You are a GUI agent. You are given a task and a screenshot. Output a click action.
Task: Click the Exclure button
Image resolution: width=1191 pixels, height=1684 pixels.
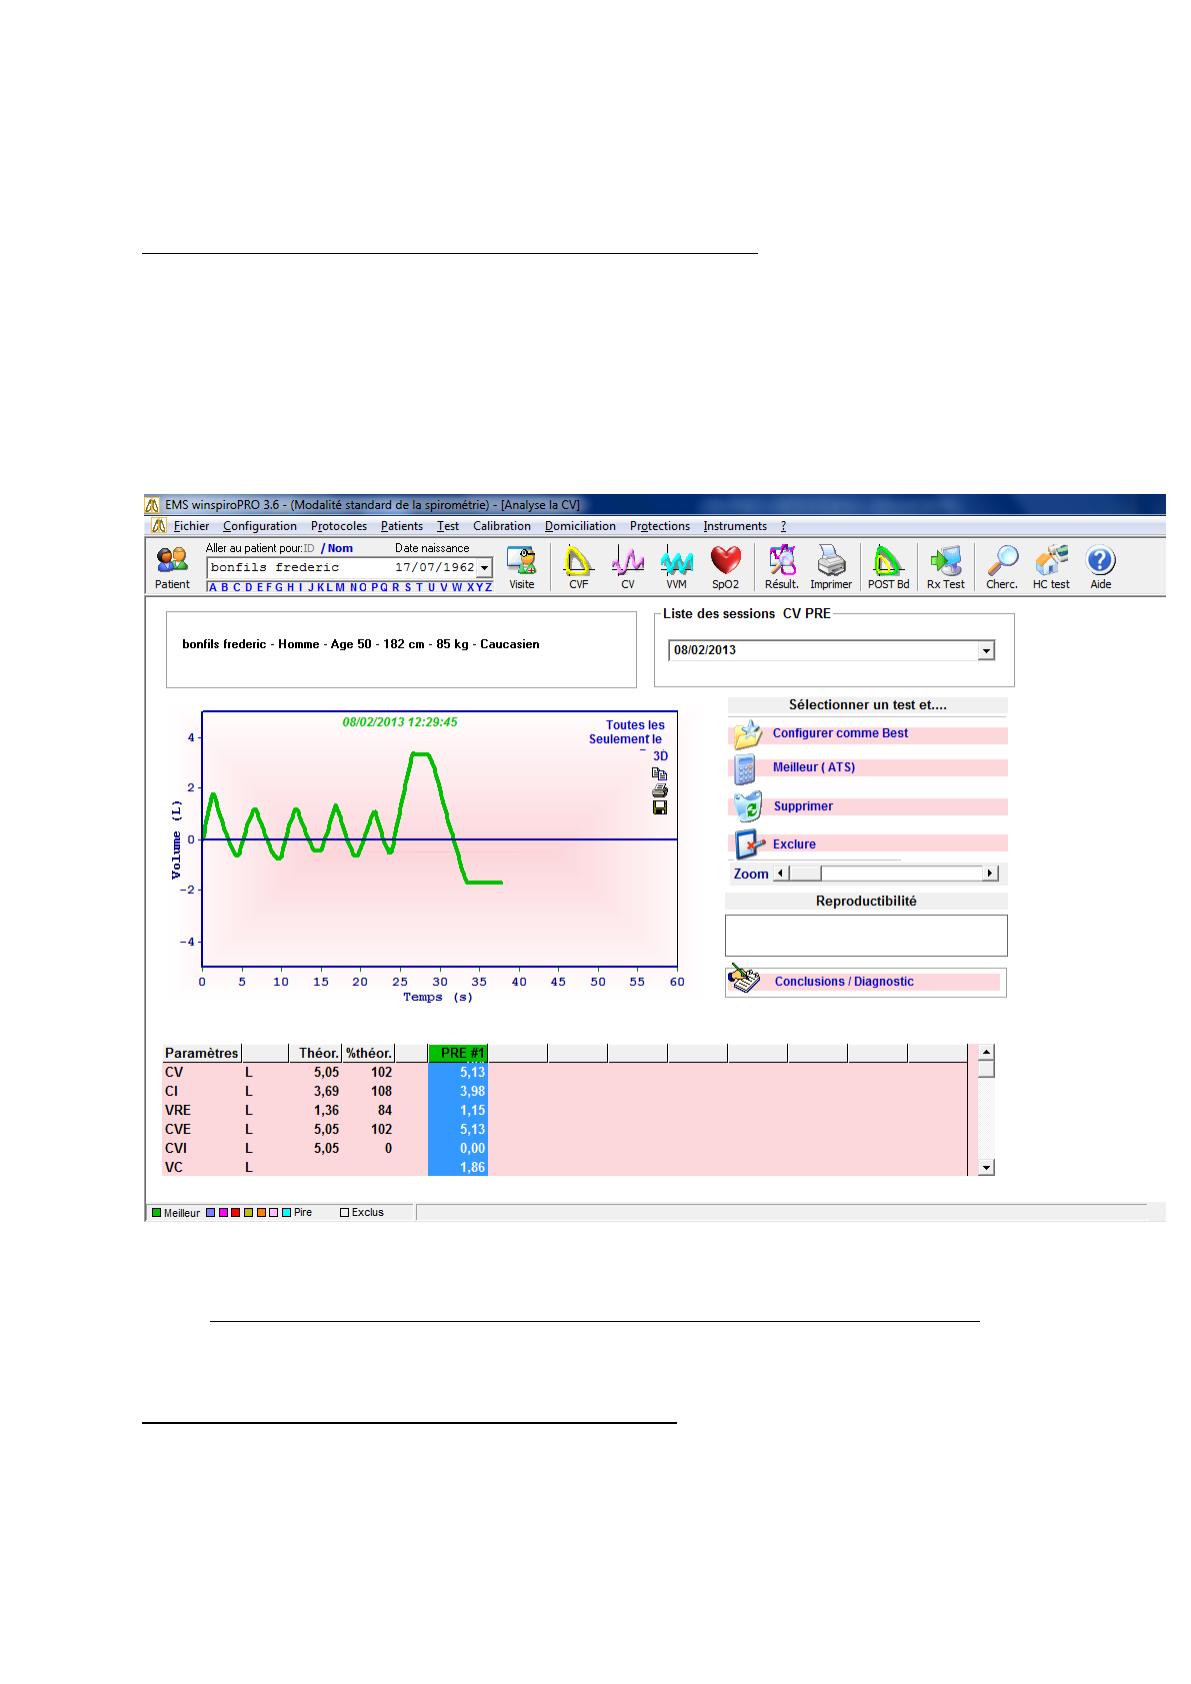(x=794, y=845)
